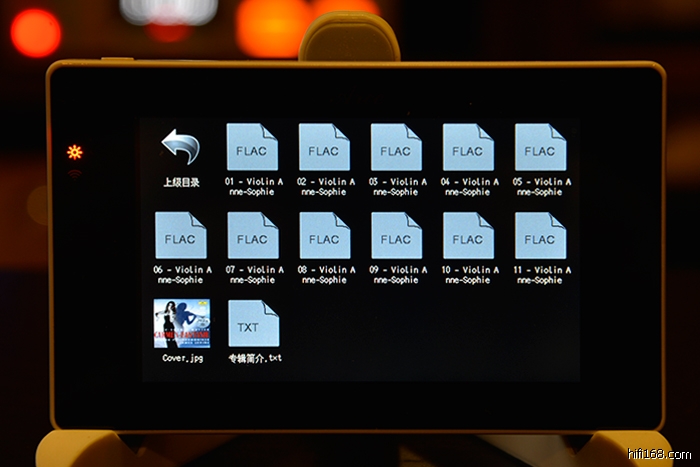Click the "01 - Violin Anne-Sophie" file name
Image resolution: width=700 pixels, height=467 pixels.
click(254, 187)
